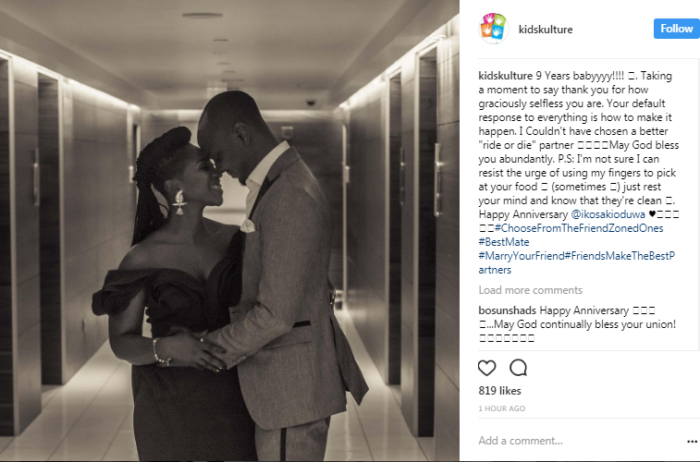
Task: Load more comments
Action: 530,290
